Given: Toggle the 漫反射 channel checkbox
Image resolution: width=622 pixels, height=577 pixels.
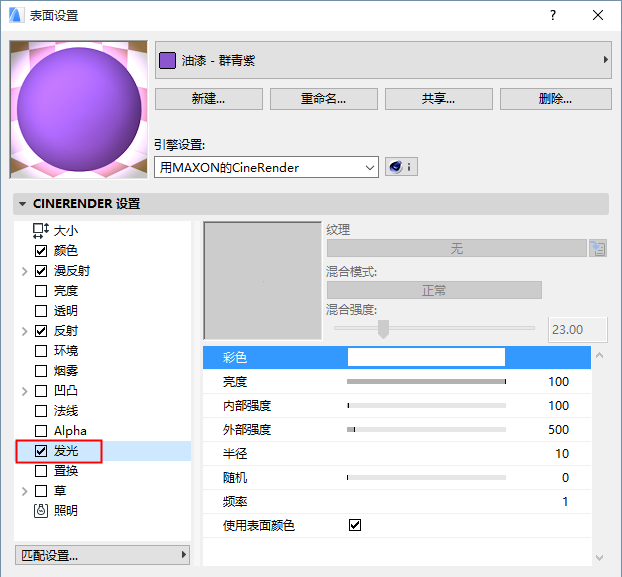Looking at the screenshot, I should tap(41, 271).
